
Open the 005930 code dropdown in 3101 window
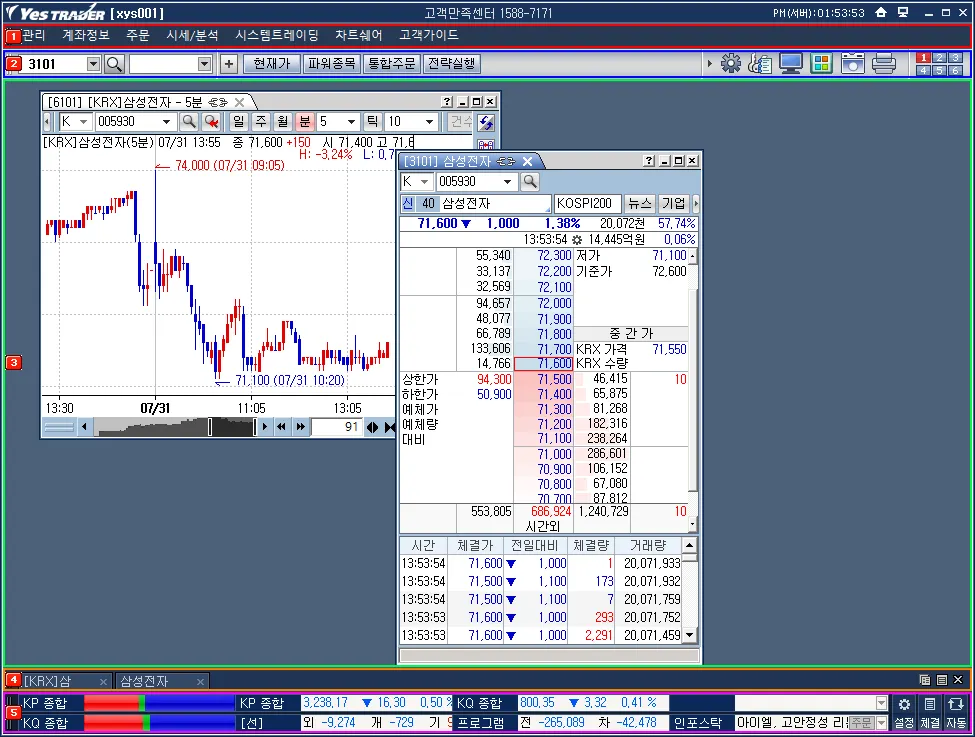point(507,182)
